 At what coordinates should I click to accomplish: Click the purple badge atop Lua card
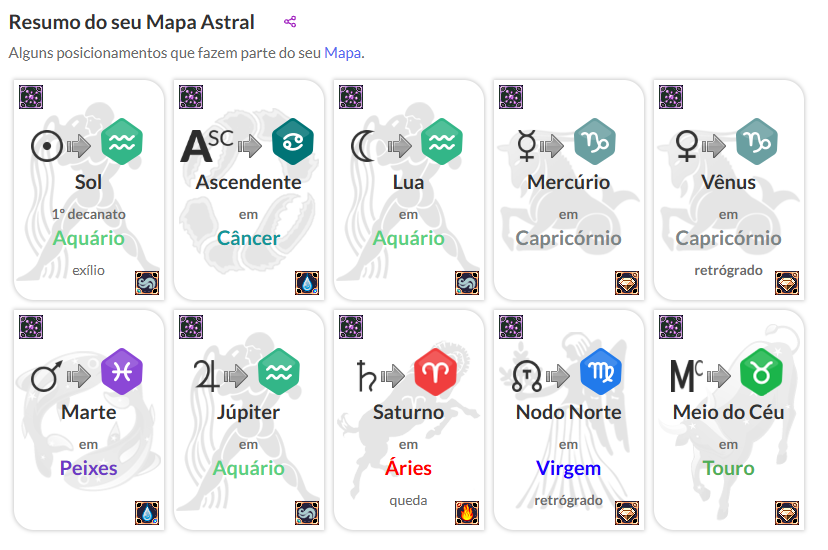(x=351, y=97)
